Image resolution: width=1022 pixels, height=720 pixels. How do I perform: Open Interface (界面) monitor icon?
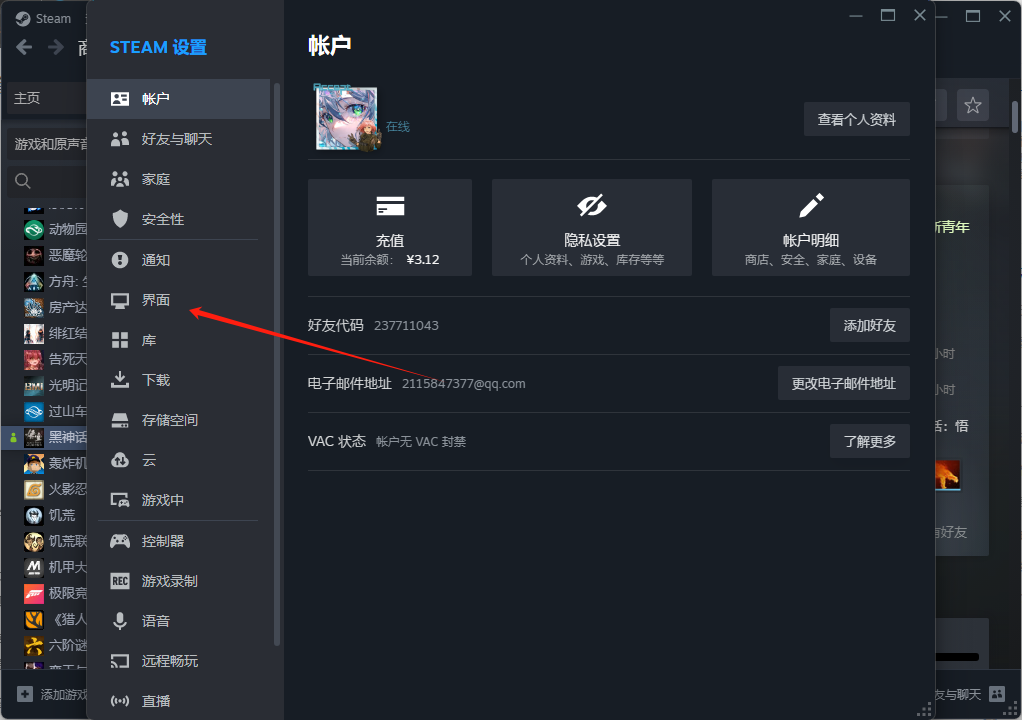[x=120, y=300]
